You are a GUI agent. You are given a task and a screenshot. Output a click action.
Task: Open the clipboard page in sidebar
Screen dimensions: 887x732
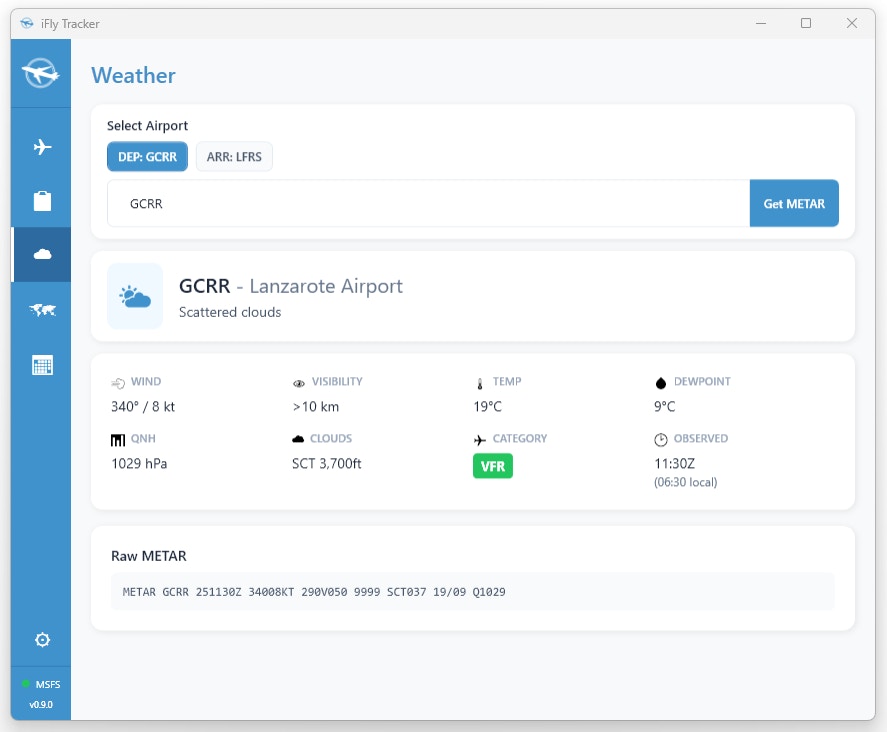[x=42, y=201]
